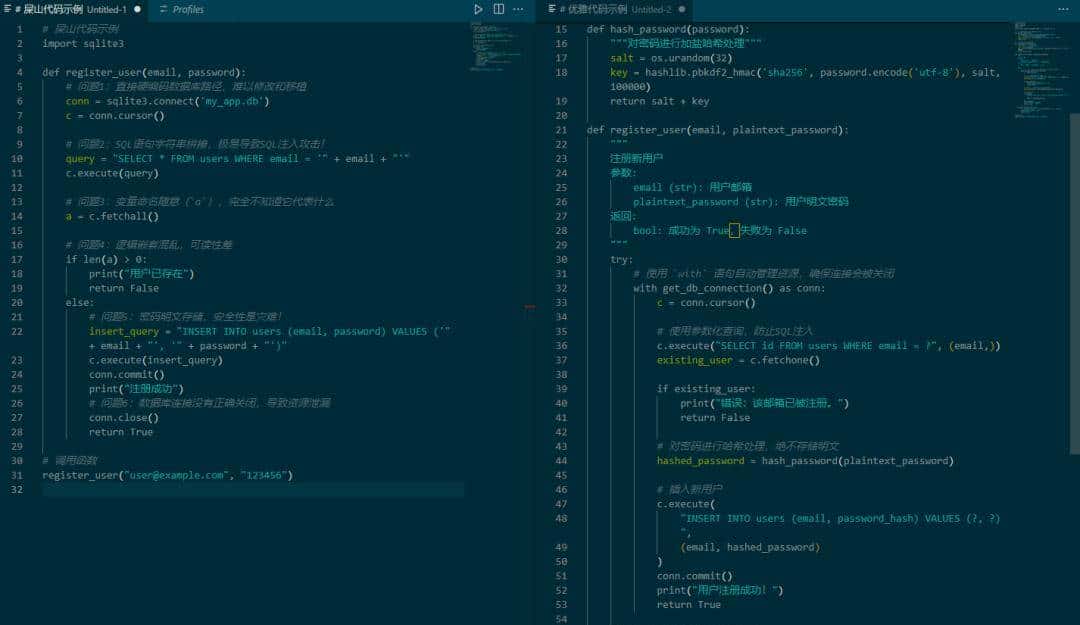Click the unsaved dot on Untitled-2 tab
This screenshot has width=1080, height=625.
682,9
